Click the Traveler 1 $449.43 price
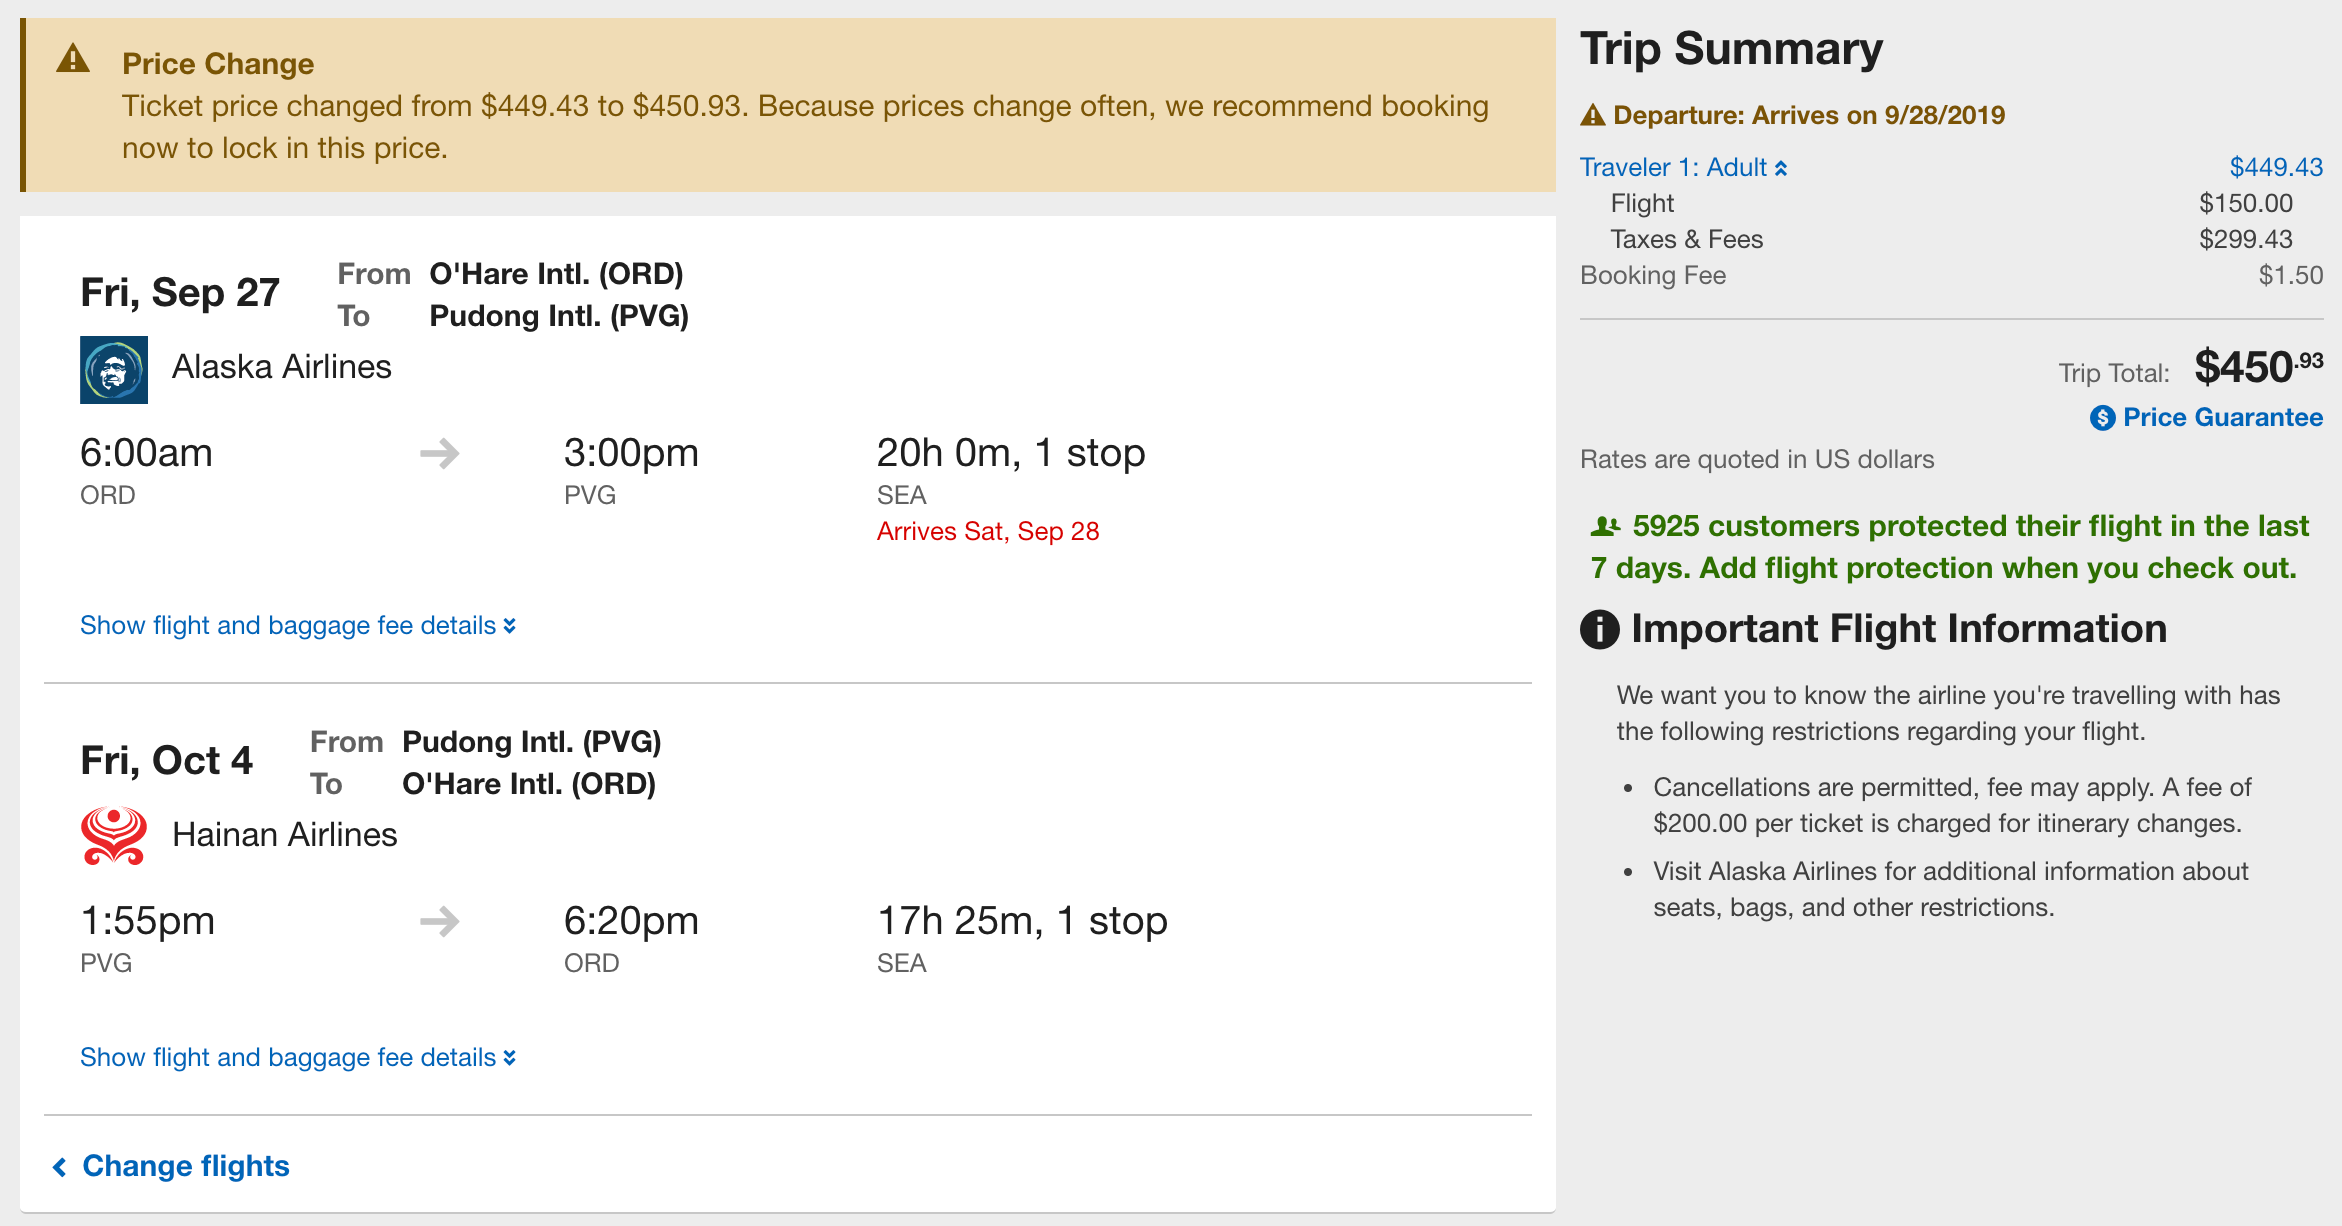Viewport: 2342px width, 1226px height. pyautogui.click(x=2276, y=167)
